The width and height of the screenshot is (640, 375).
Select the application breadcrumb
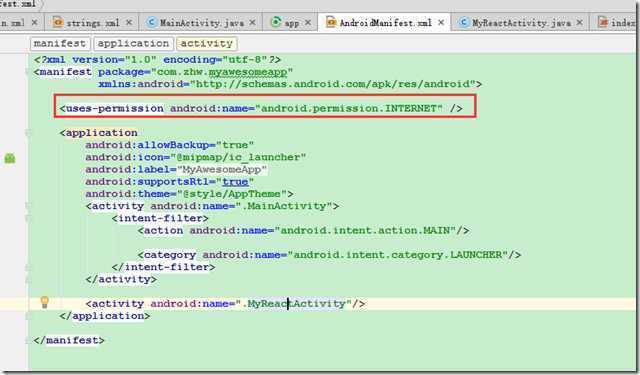pos(133,43)
